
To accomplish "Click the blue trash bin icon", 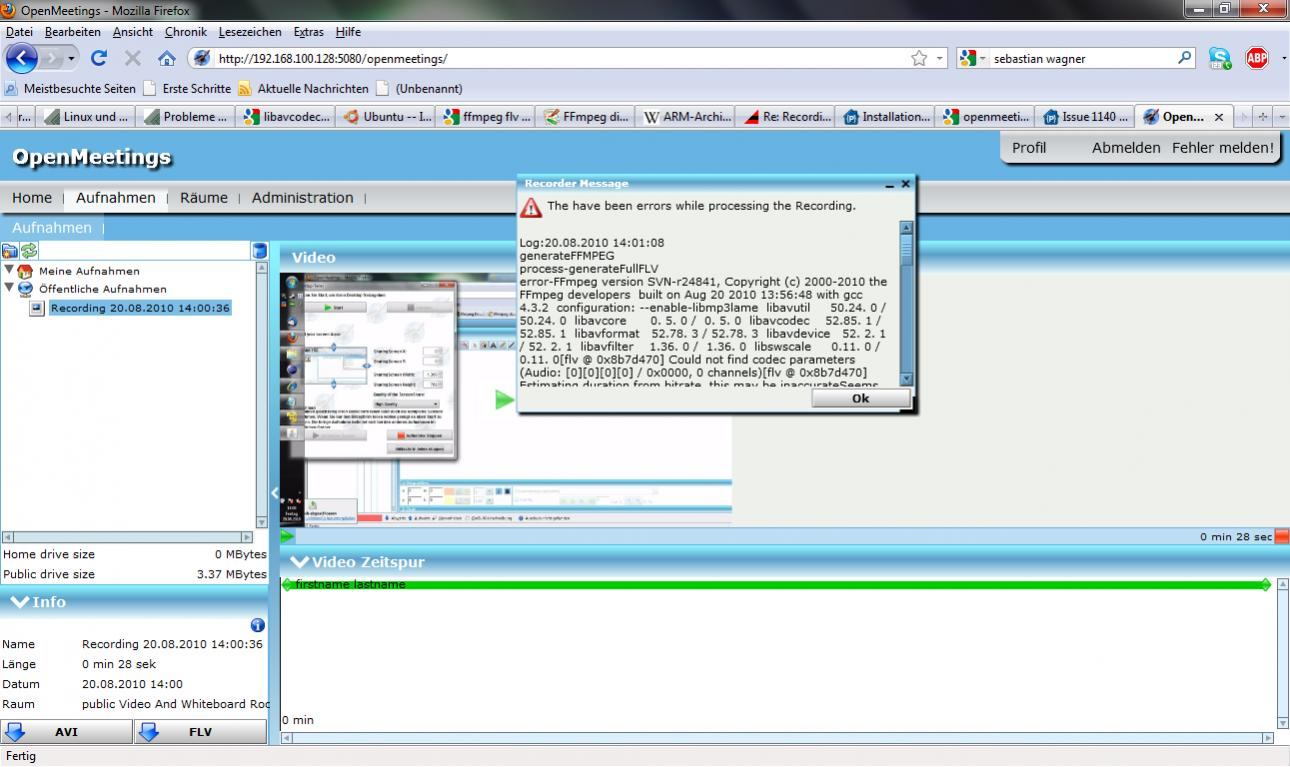I will [x=260, y=251].
